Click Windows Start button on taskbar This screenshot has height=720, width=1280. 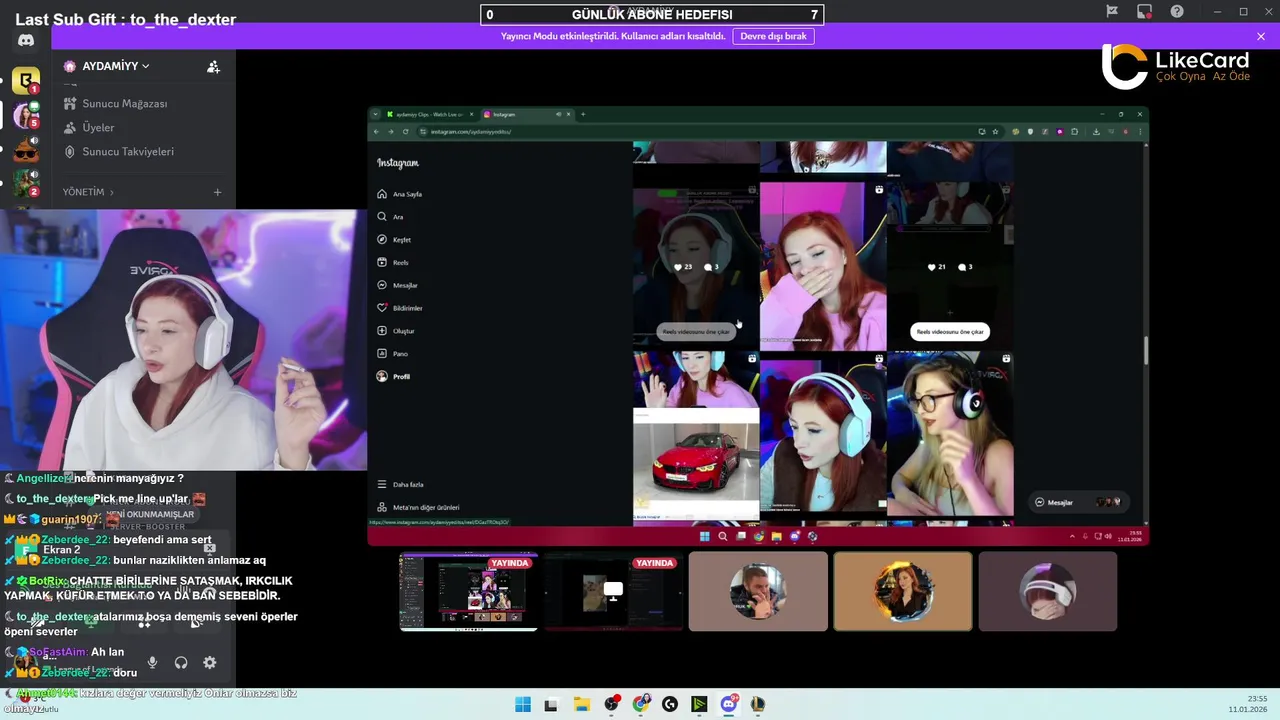[x=523, y=704]
